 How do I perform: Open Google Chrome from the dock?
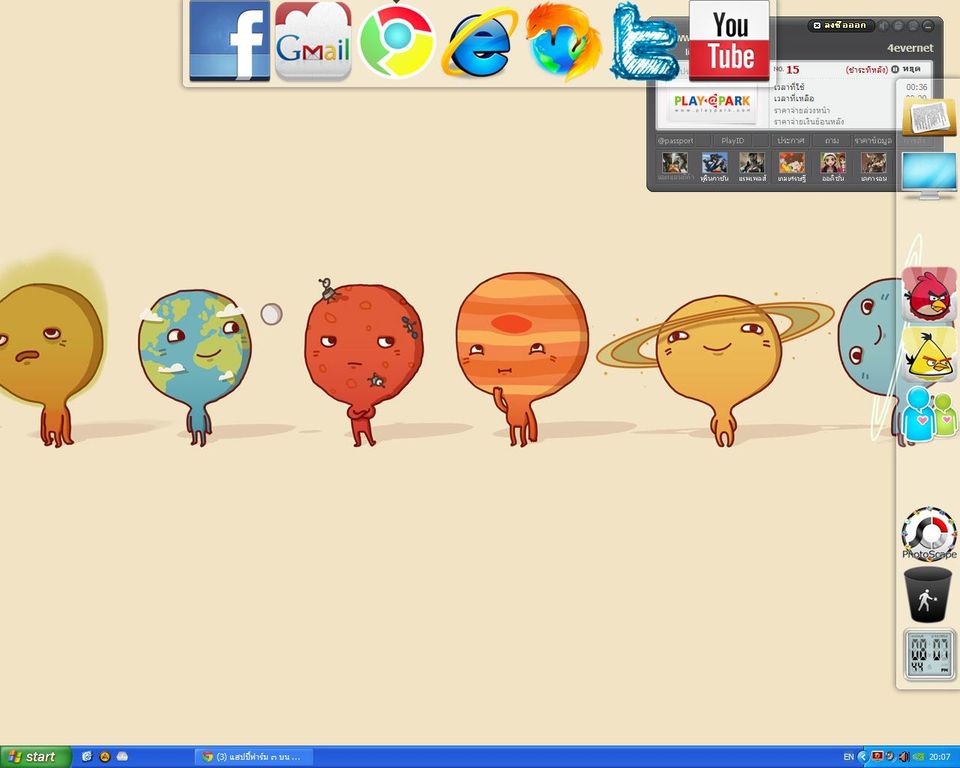pos(397,40)
